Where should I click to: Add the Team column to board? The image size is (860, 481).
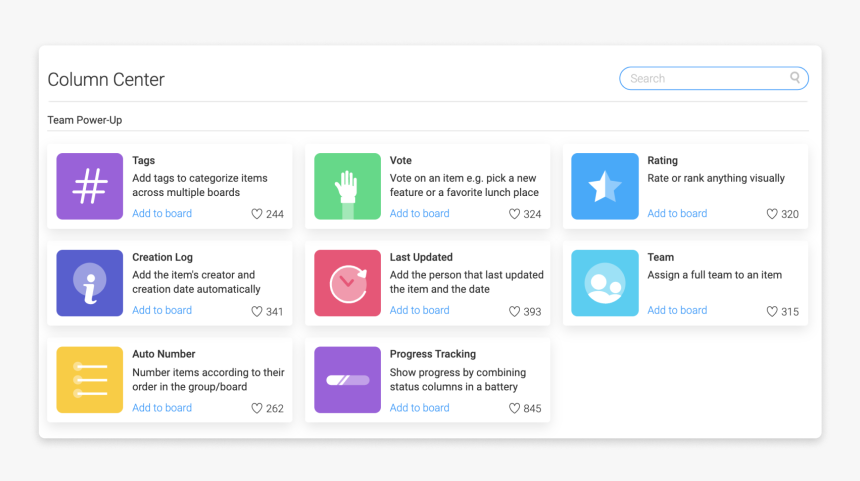click(677, 310)
